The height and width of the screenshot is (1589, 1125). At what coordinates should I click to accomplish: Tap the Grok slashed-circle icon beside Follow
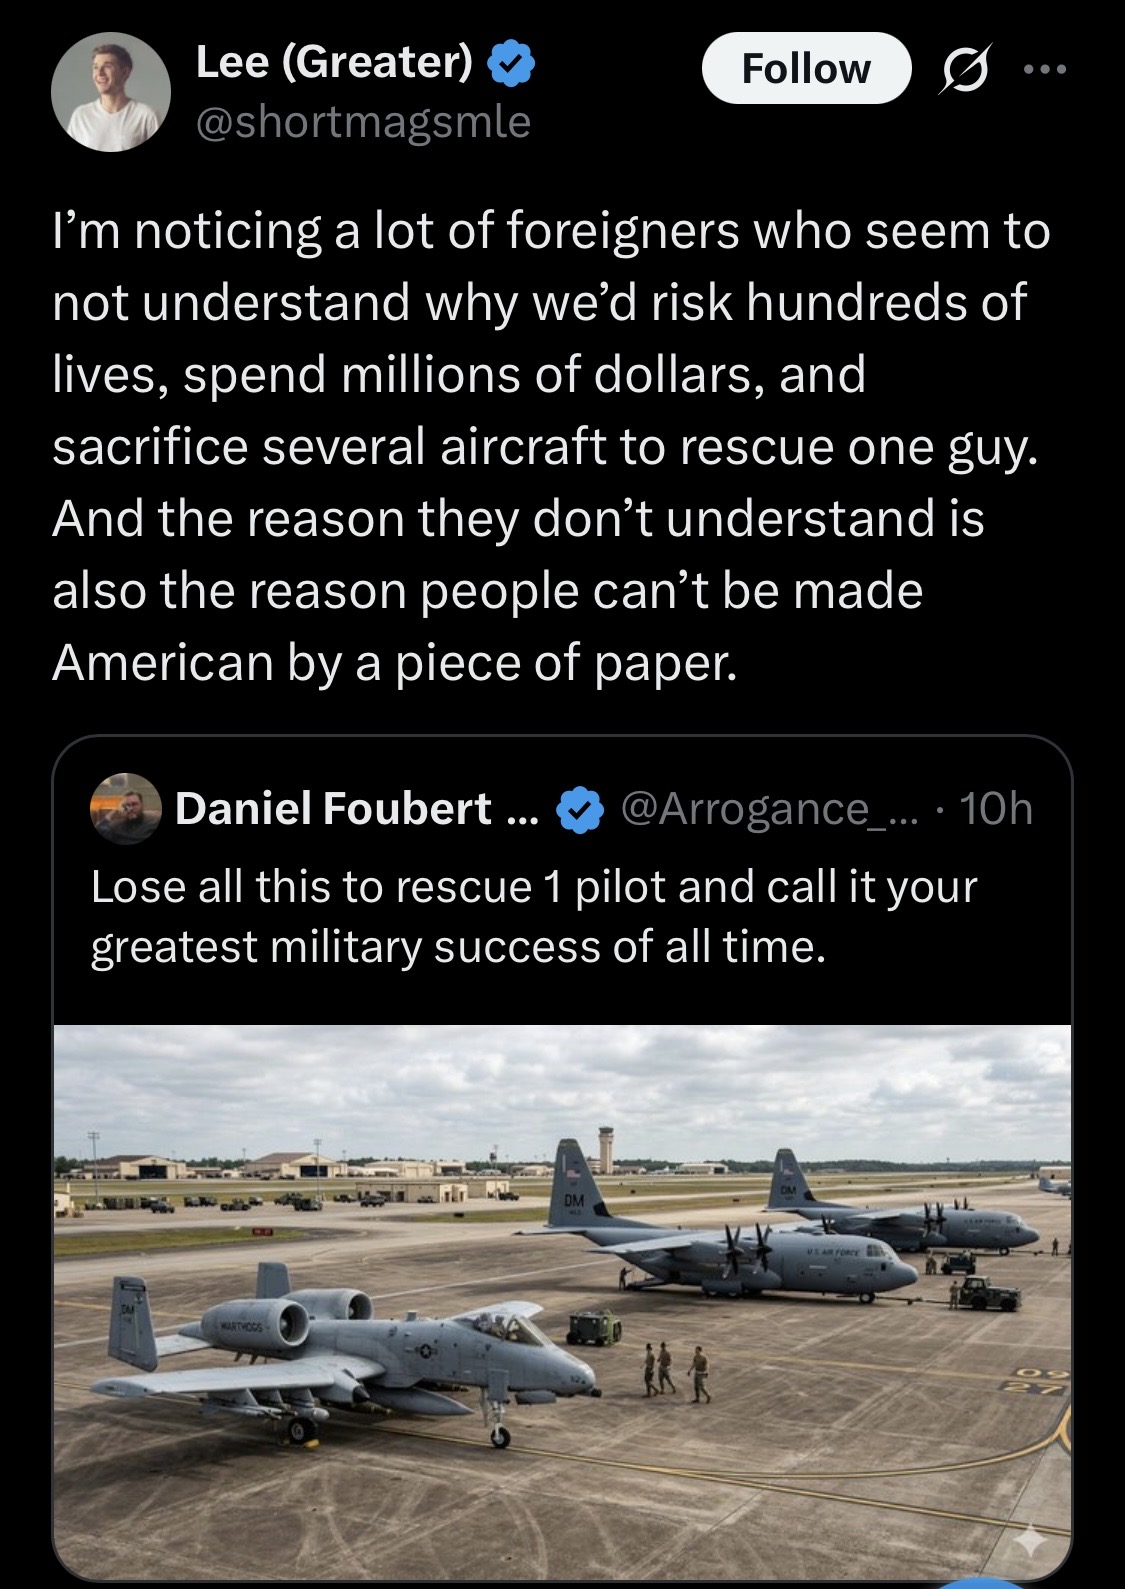tap(960, 70)
